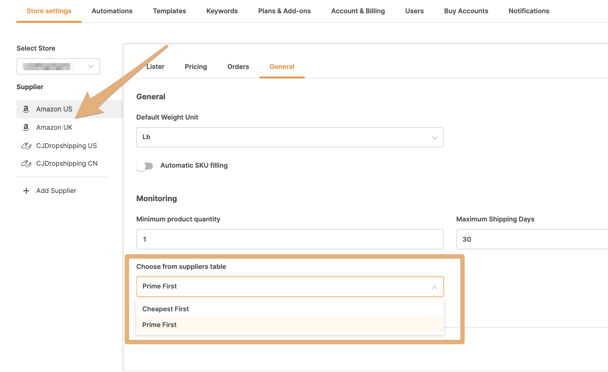The width and height of the screenshot is (608, 372).
Task: Choose the Prime First option in the list
Action: (x=290, y=325)
